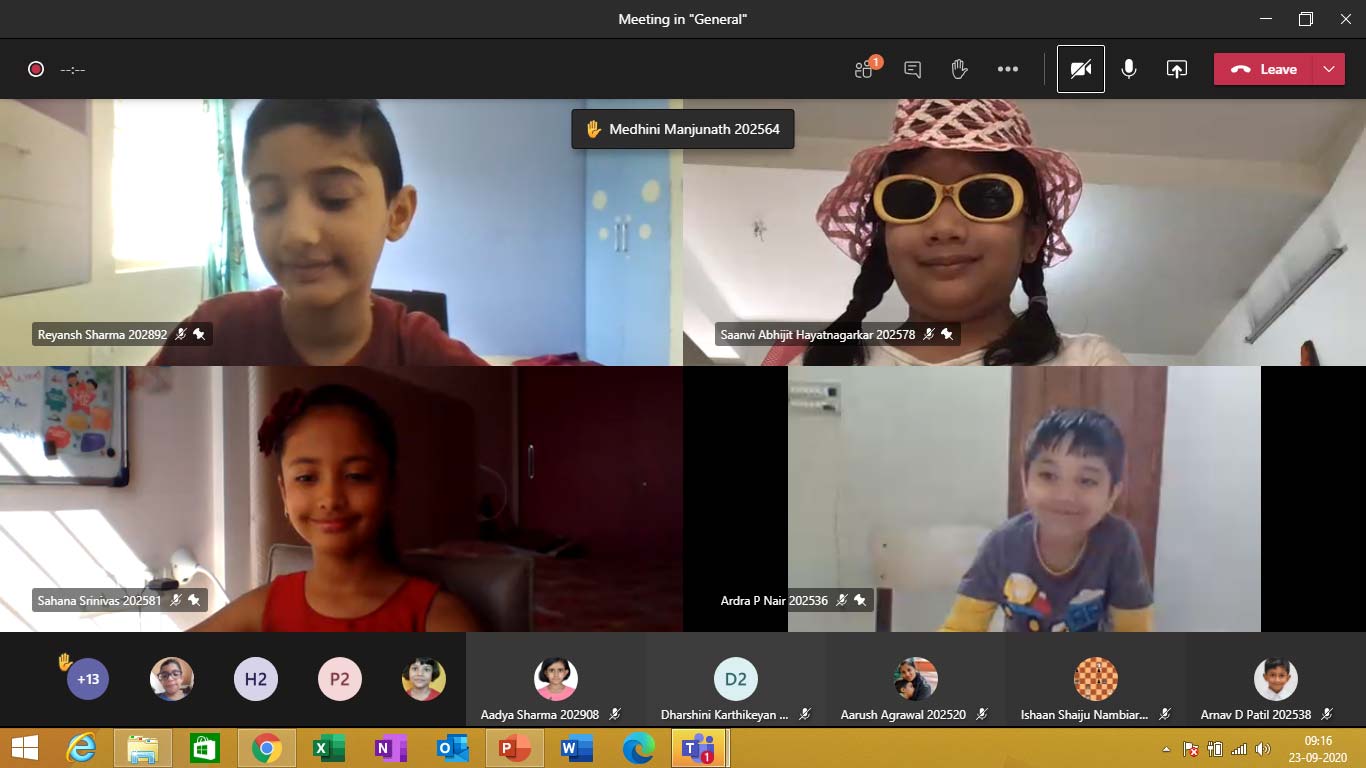The height and width of the screenshot is (768, 1366).
Task: Open PowerPoint from the taskbar
Action: point(515,748)
